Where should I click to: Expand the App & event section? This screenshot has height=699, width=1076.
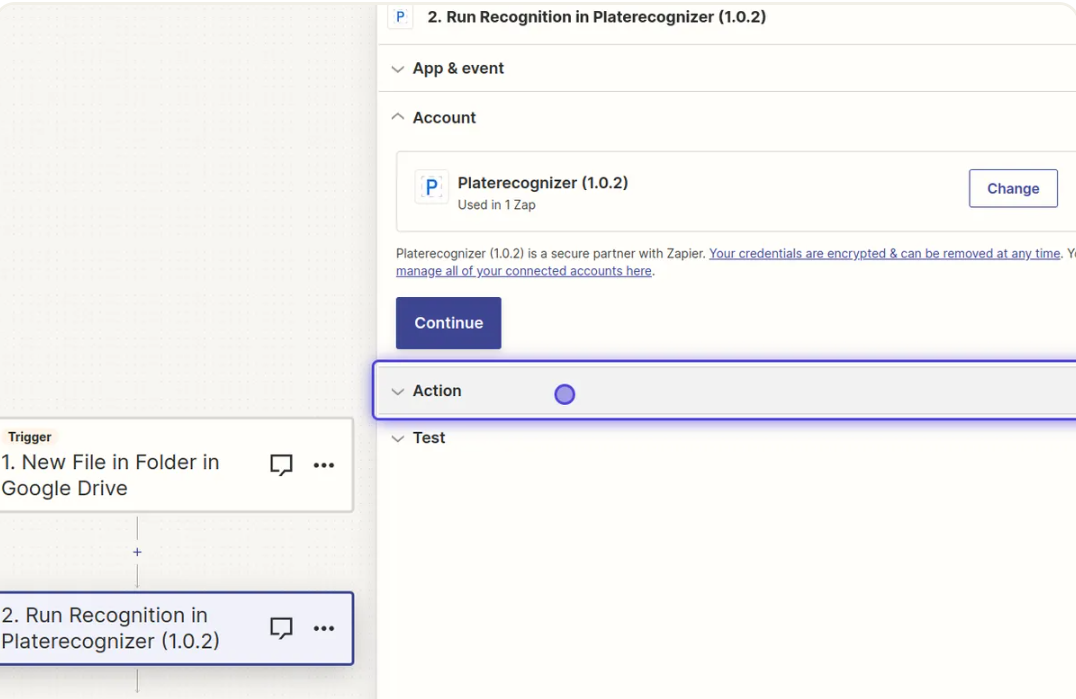[x=458, y=68]
